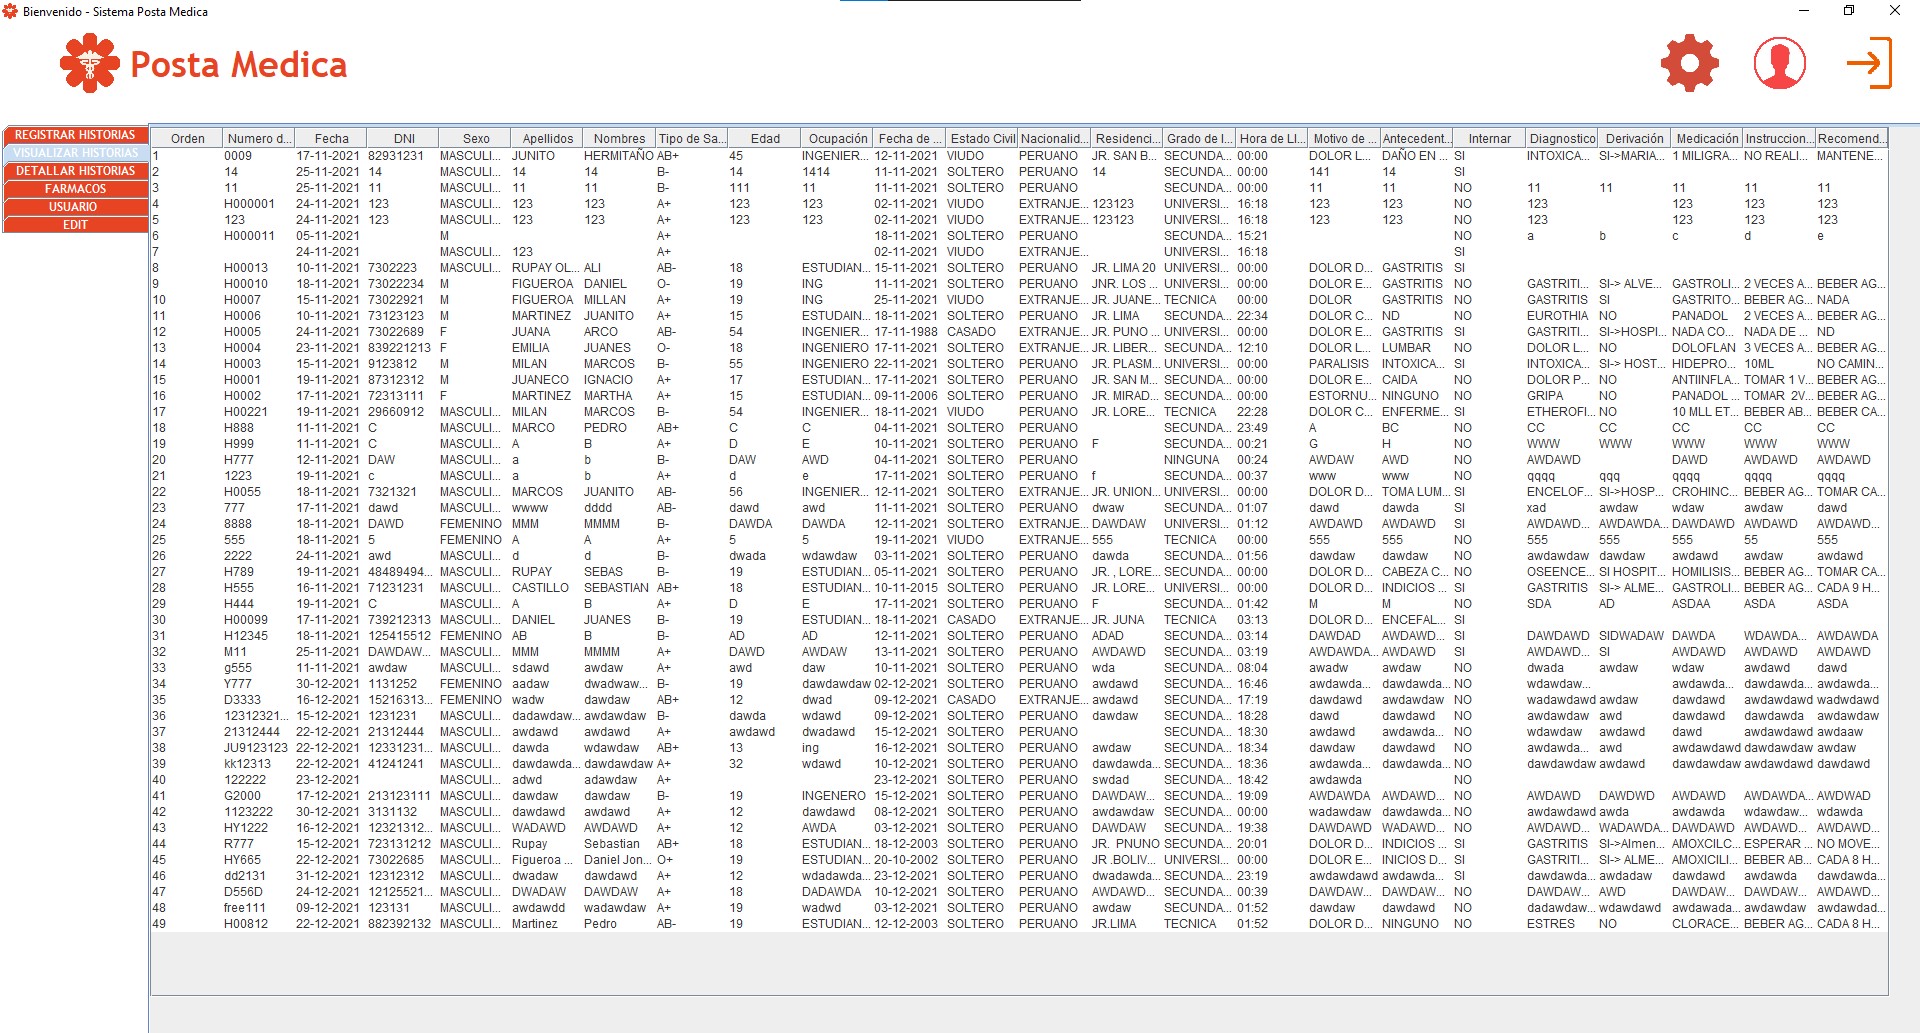Image resolution: width=1920 pixels, height=1033 pixels.
Task: Click the Derivación column header
Action: (x=1634, y=139)
